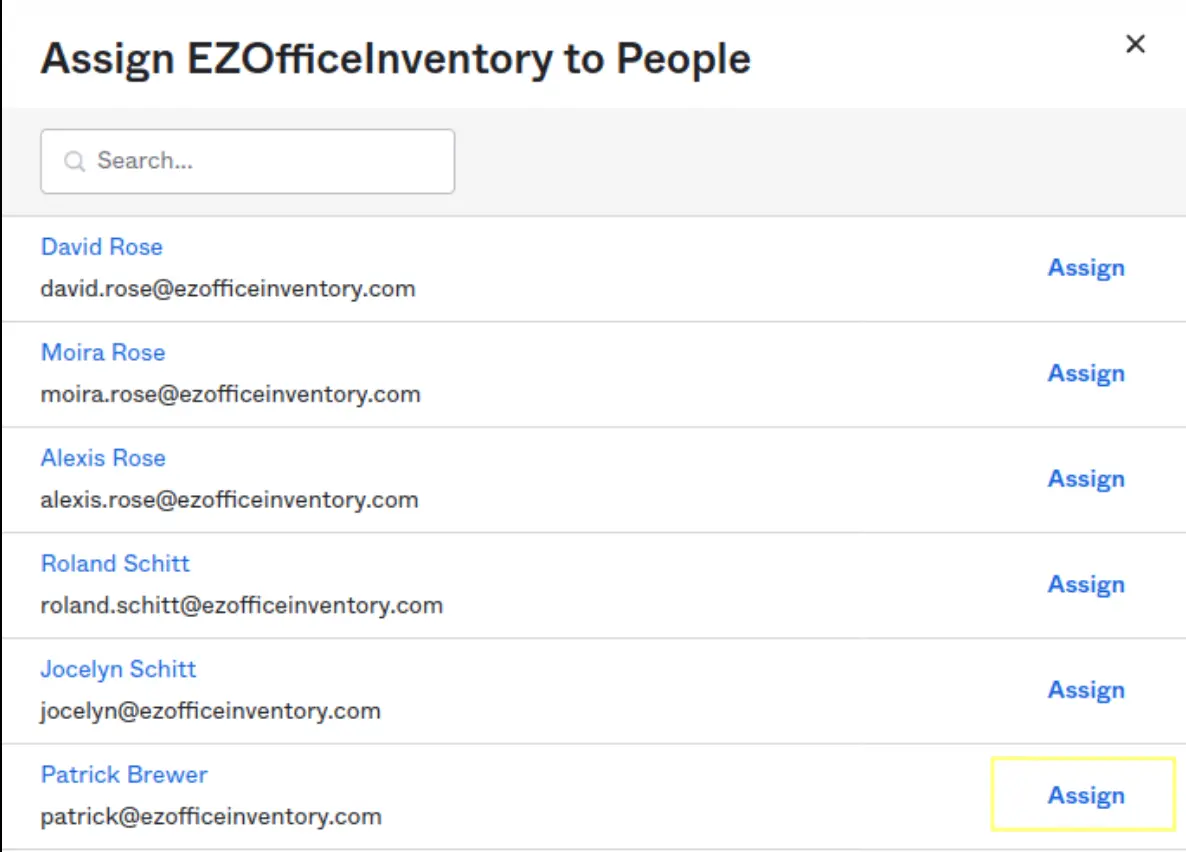
Task: Click the moira.rose@ezofficeinventory.com email text
Action: click(x=230, y=394)
